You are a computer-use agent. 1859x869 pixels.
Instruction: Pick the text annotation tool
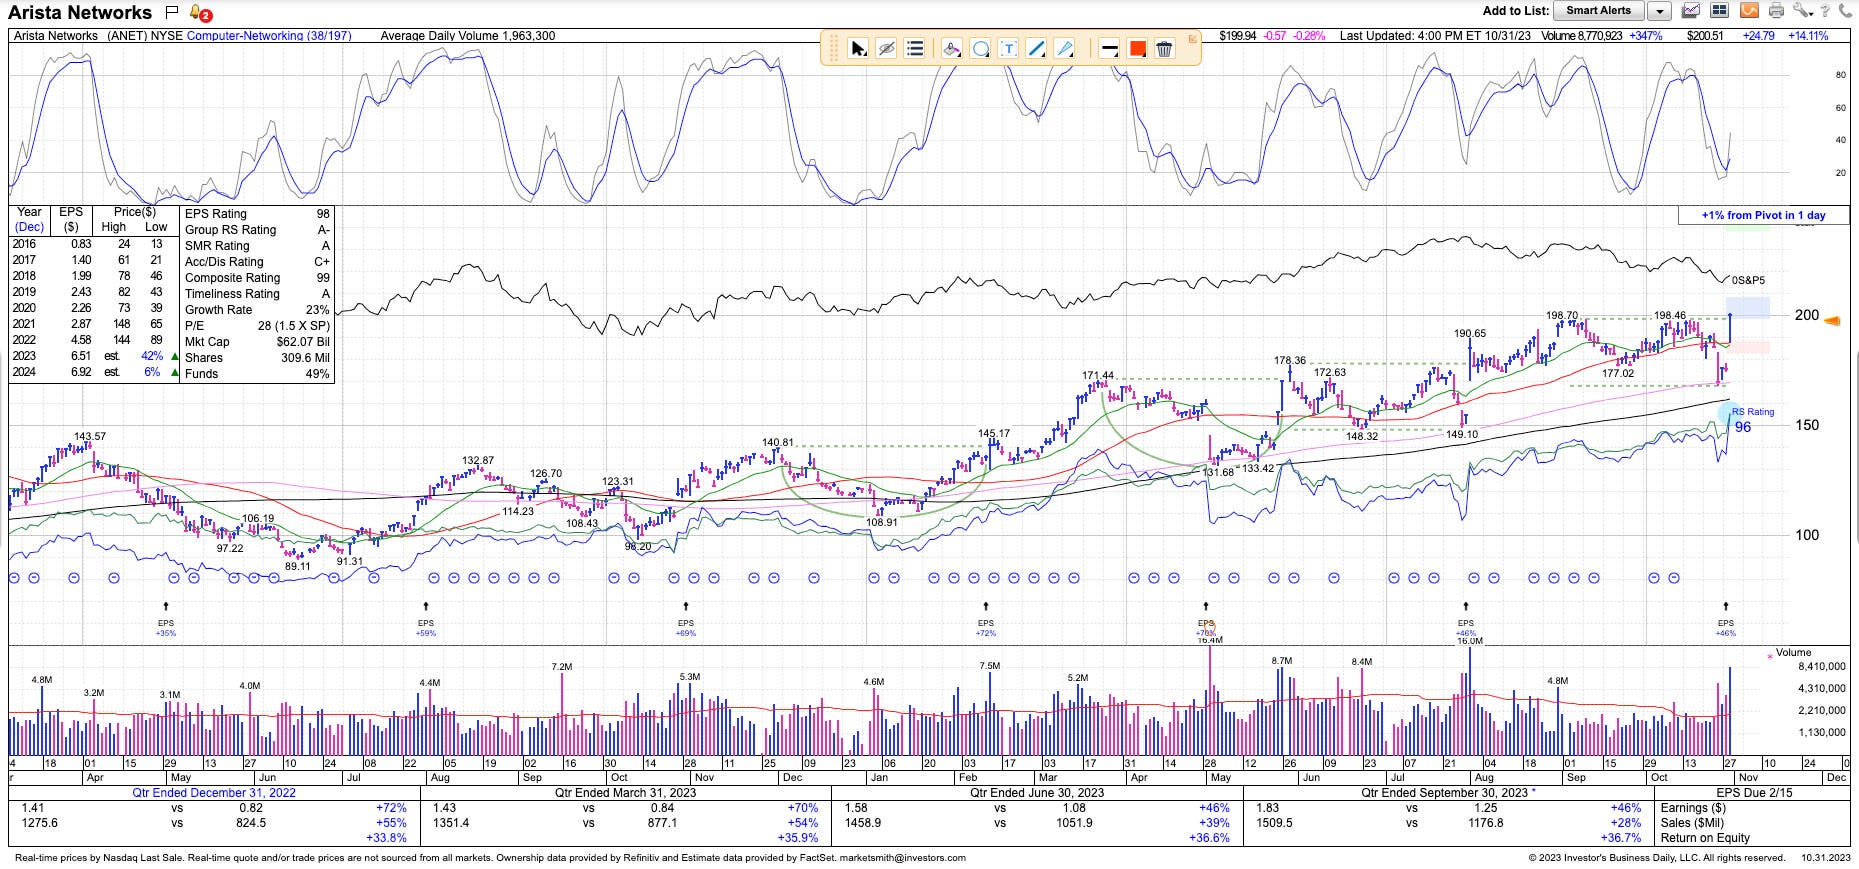(1008, 48)
